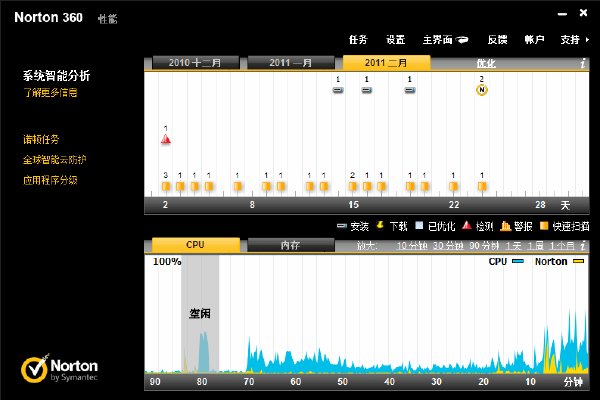
Task: Open 应用程序分级 link
Action: (50, 180)
